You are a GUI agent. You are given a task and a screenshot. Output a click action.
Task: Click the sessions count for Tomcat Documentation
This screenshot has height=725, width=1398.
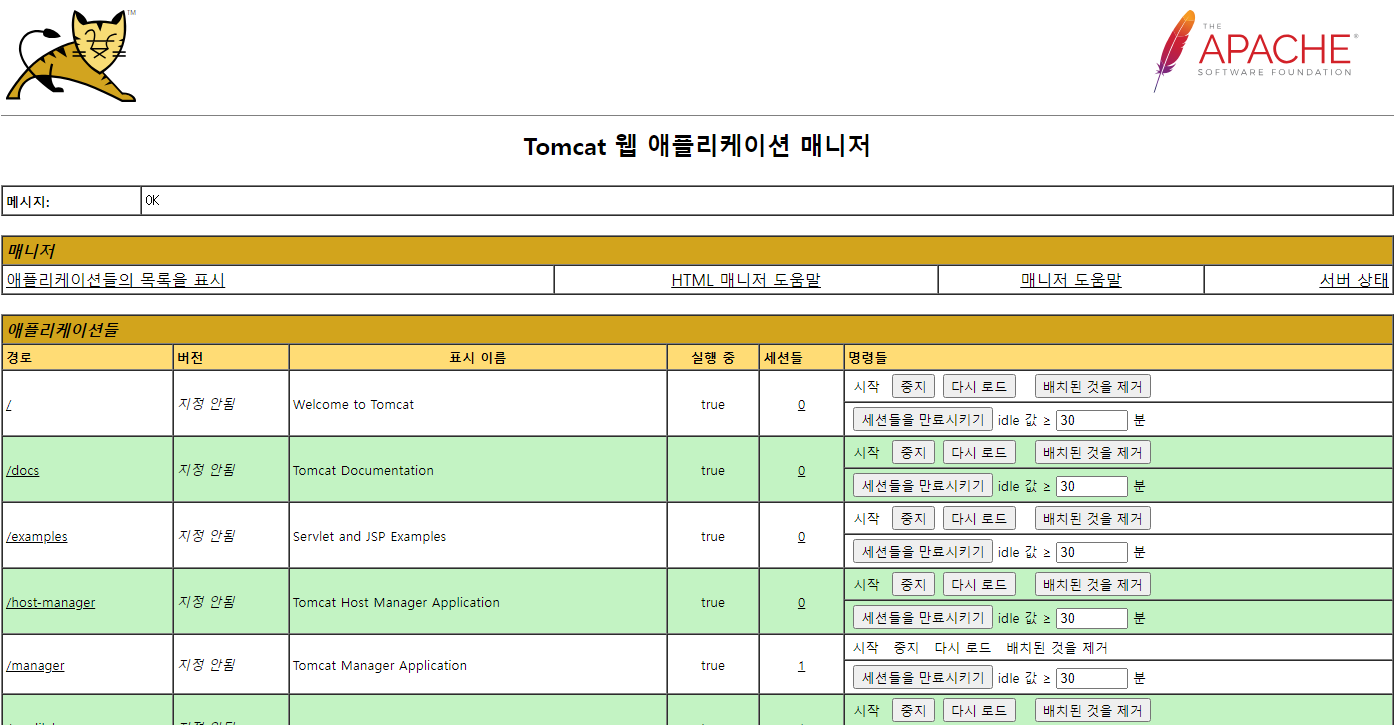click(801, 471)
